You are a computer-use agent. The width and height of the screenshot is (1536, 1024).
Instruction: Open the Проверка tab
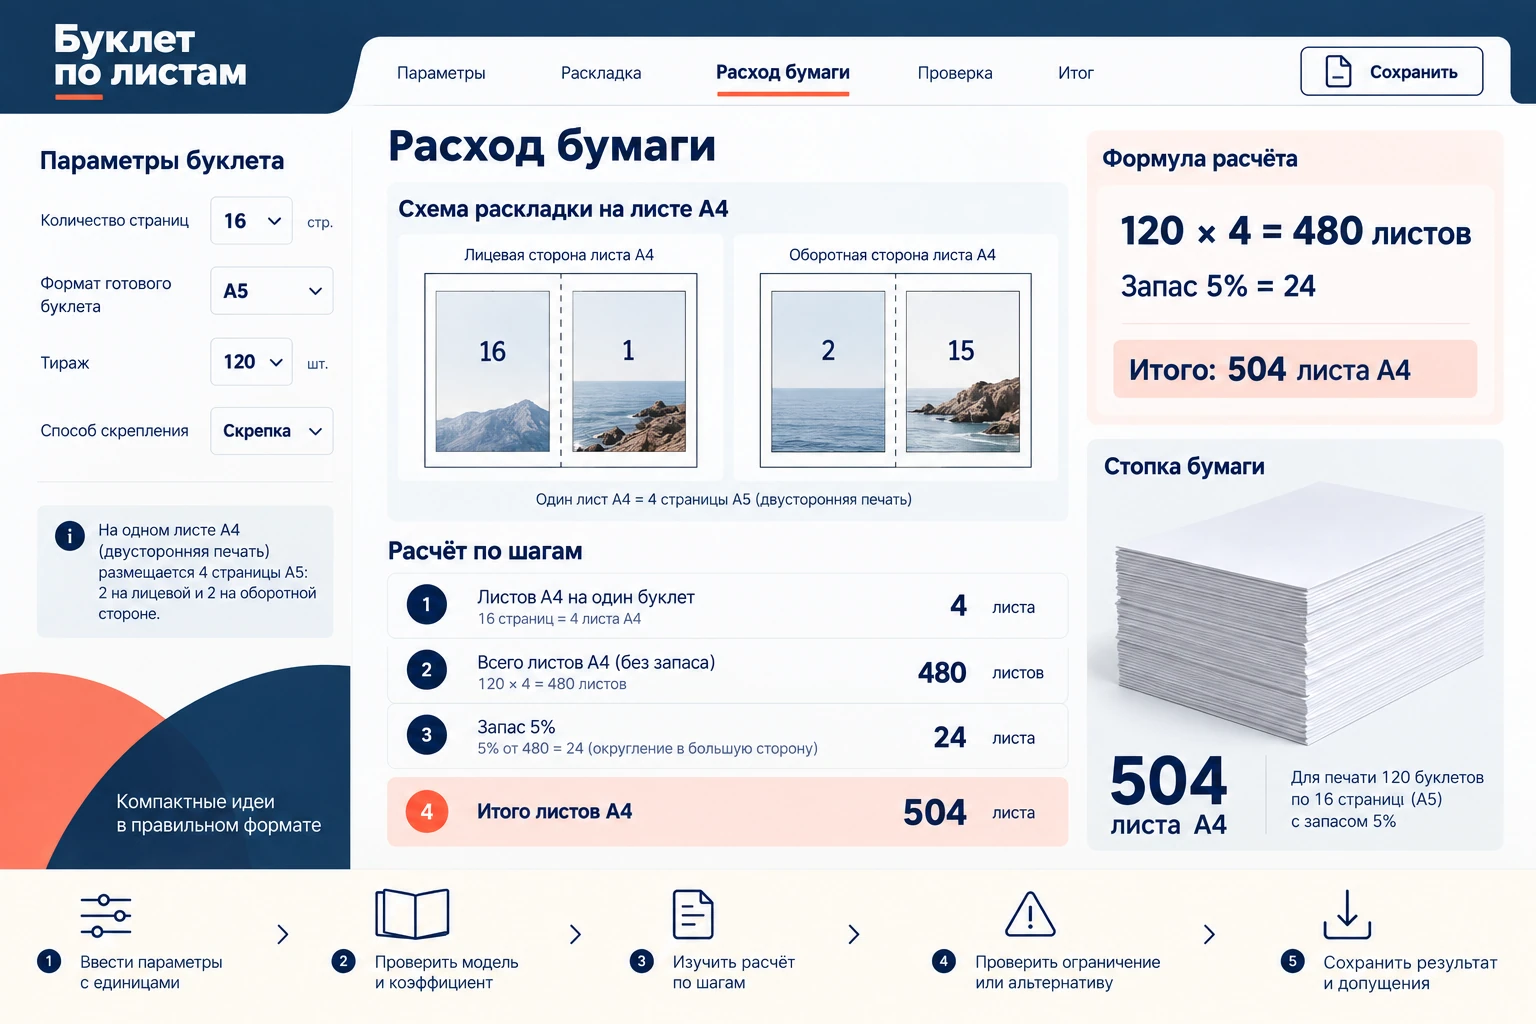point(955,73)
